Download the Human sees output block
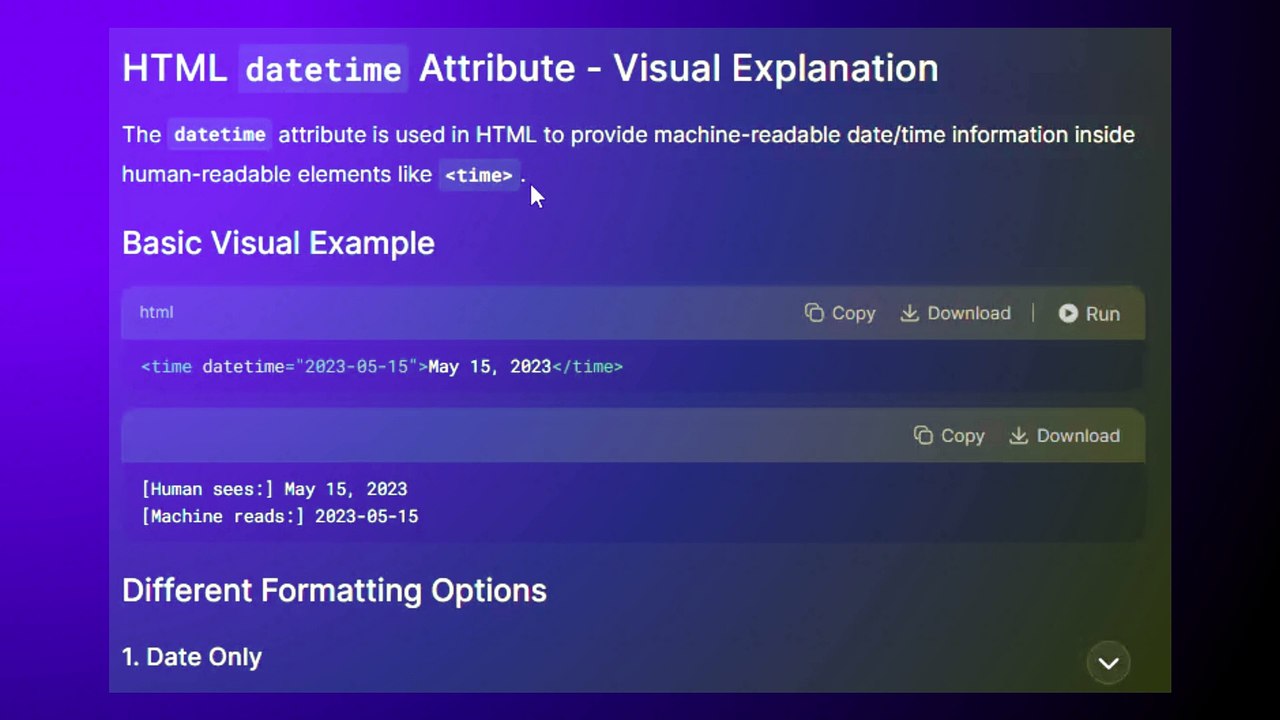This screenshot has width=1280, height=720. (1064, 436)
